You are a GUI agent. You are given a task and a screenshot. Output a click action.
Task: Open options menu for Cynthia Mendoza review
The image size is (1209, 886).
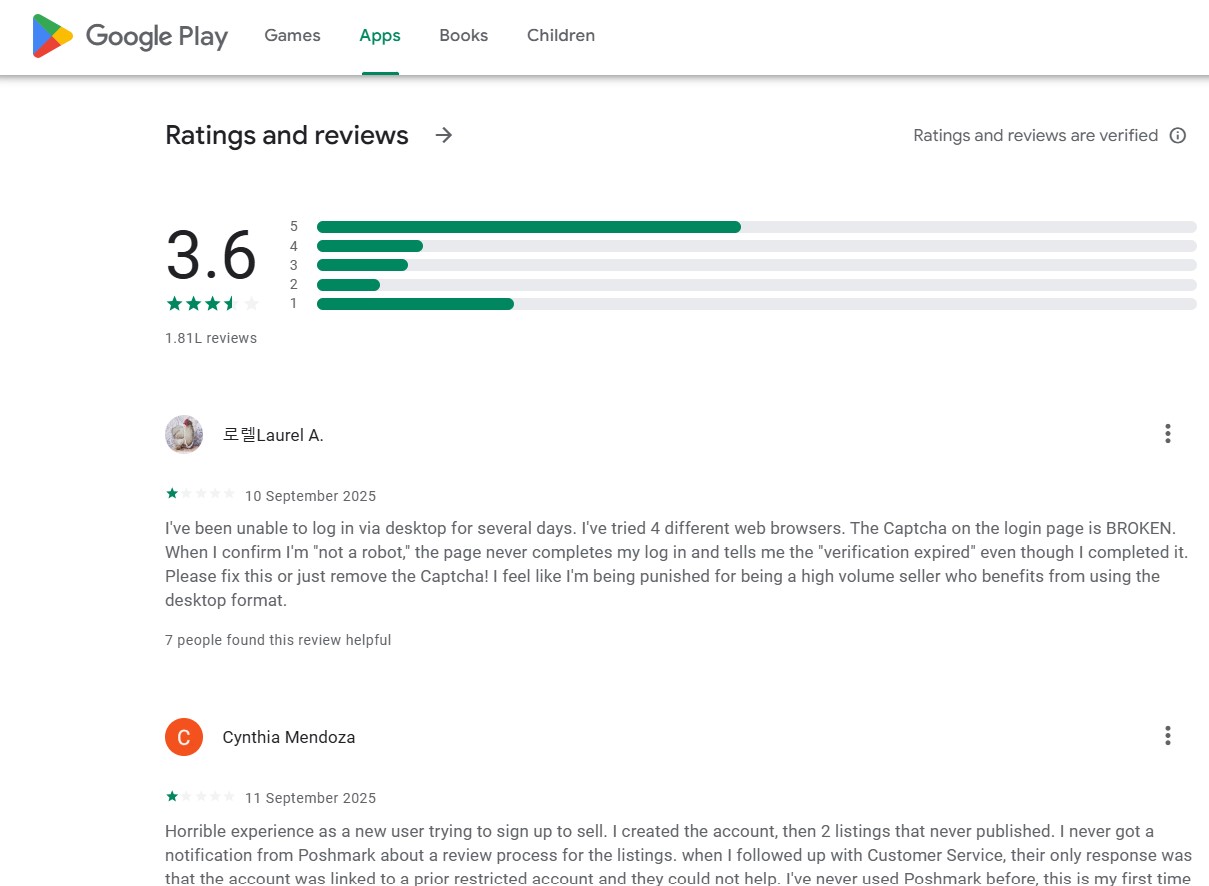1167,736
